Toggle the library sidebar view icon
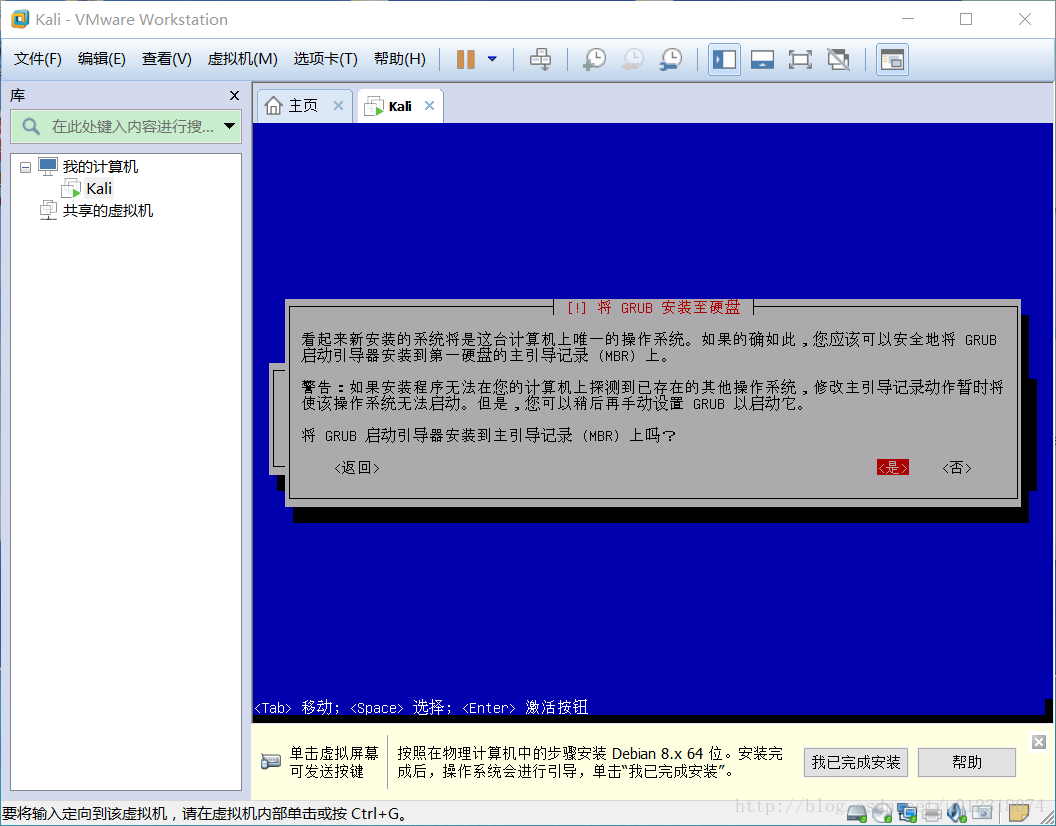 click(725, 59)
